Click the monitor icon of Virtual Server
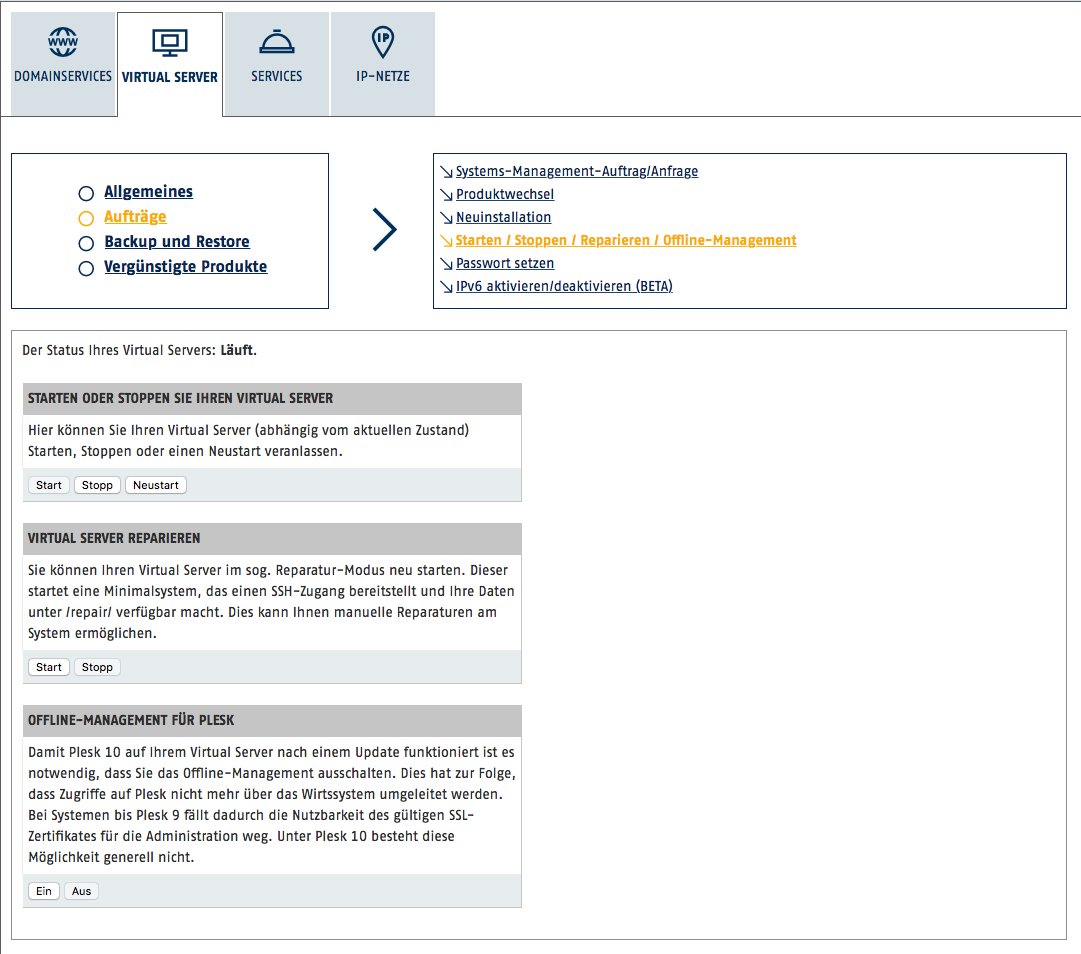The image size is (1081, 954). tap(170, 43)
